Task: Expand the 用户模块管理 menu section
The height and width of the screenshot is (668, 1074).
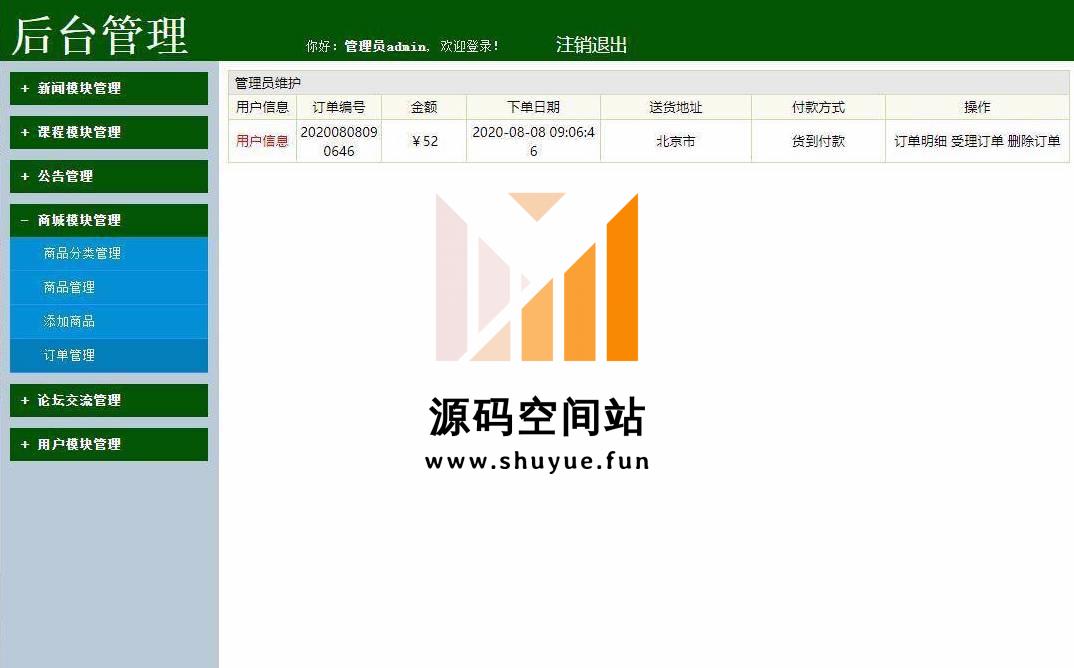Action: pos(109,444)
